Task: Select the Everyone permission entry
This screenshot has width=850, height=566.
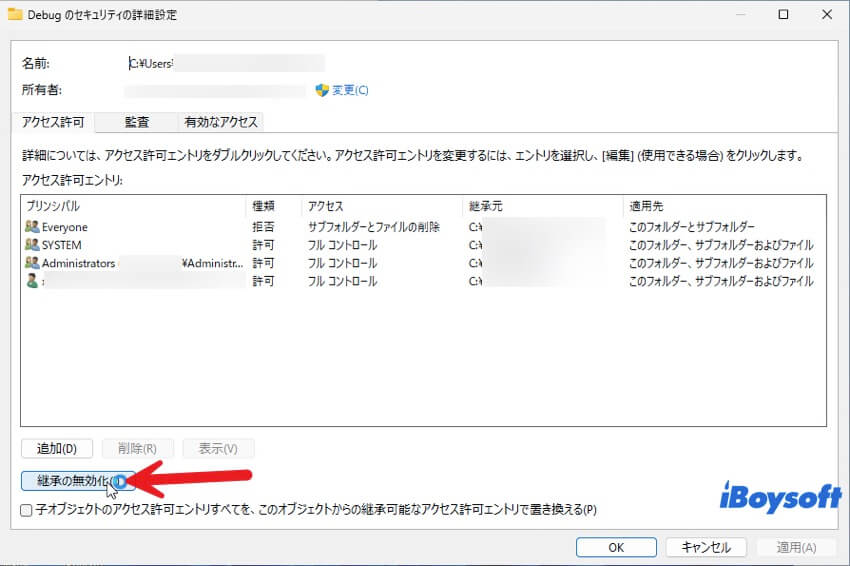Action: pyautogui.click(x=423, y=227)
